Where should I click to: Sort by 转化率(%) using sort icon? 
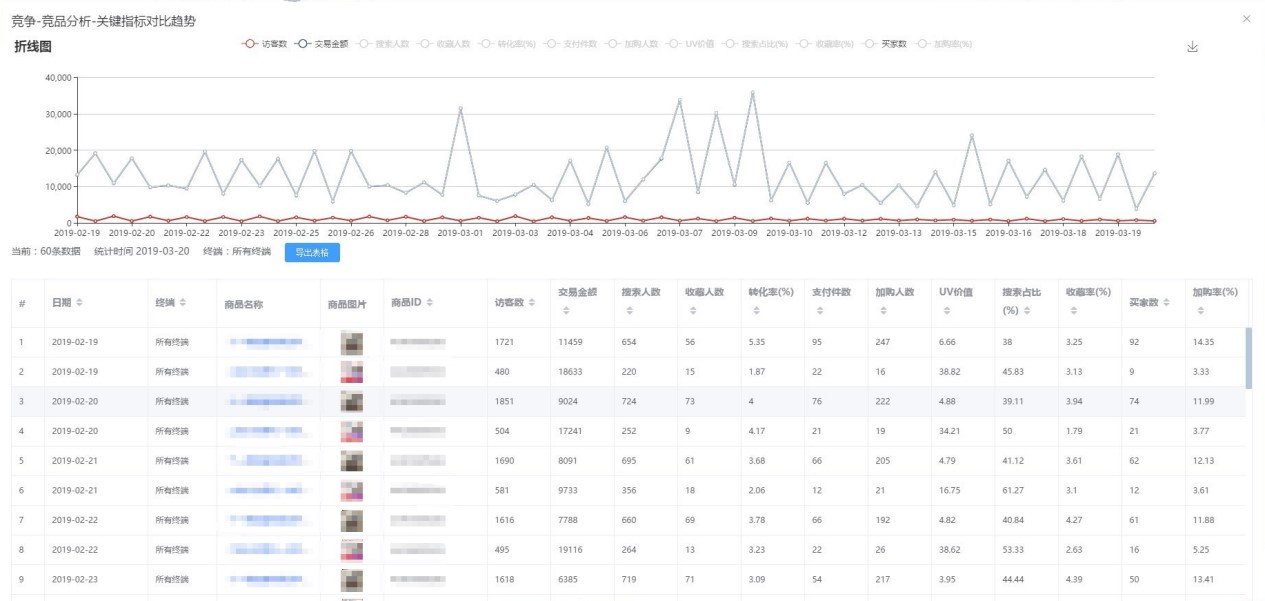[753, 311]
